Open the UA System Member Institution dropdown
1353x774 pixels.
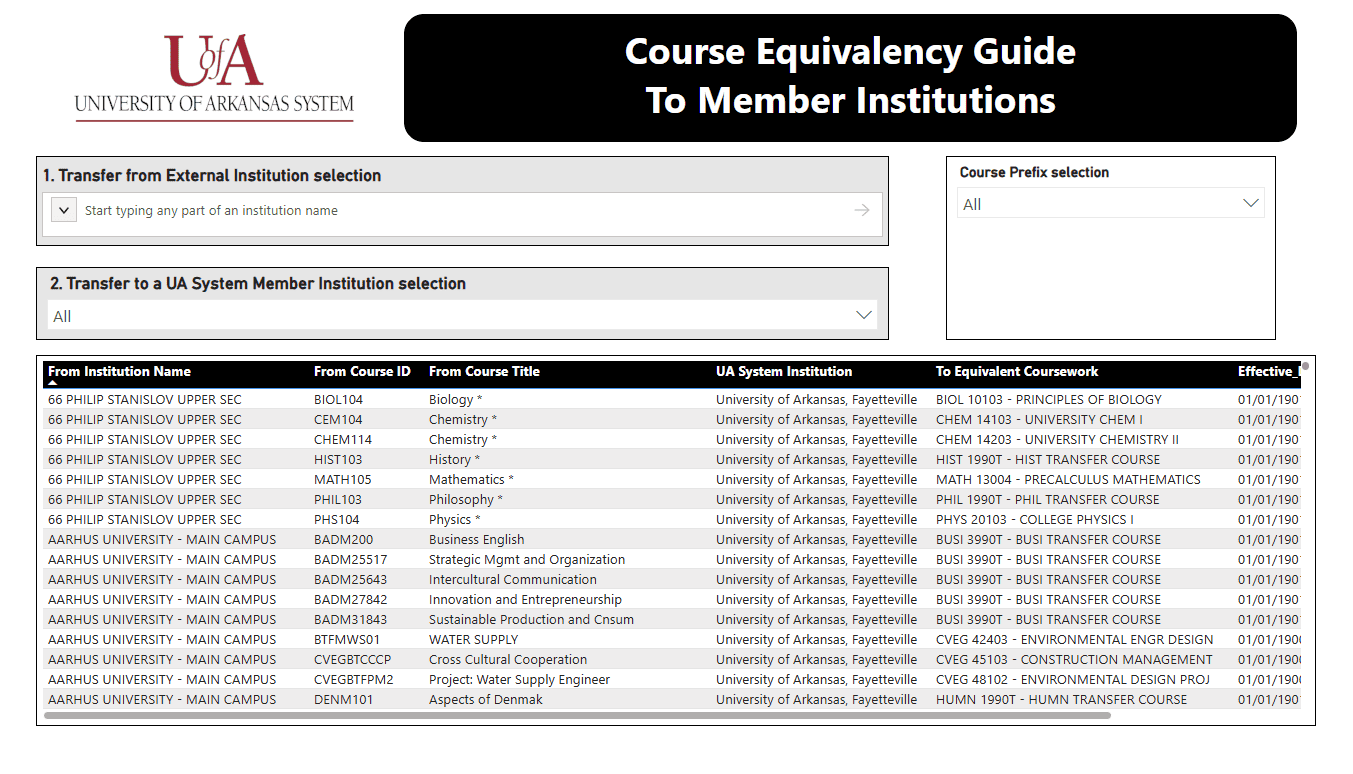[x=462, y=316]
